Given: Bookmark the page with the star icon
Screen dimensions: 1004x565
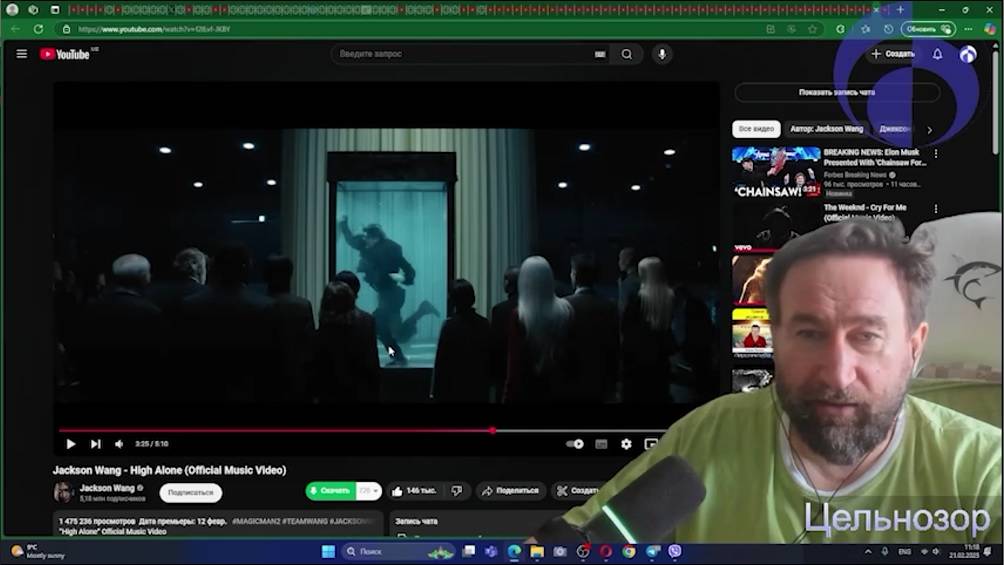Looking at the screenshot, I should click(812, 29).
